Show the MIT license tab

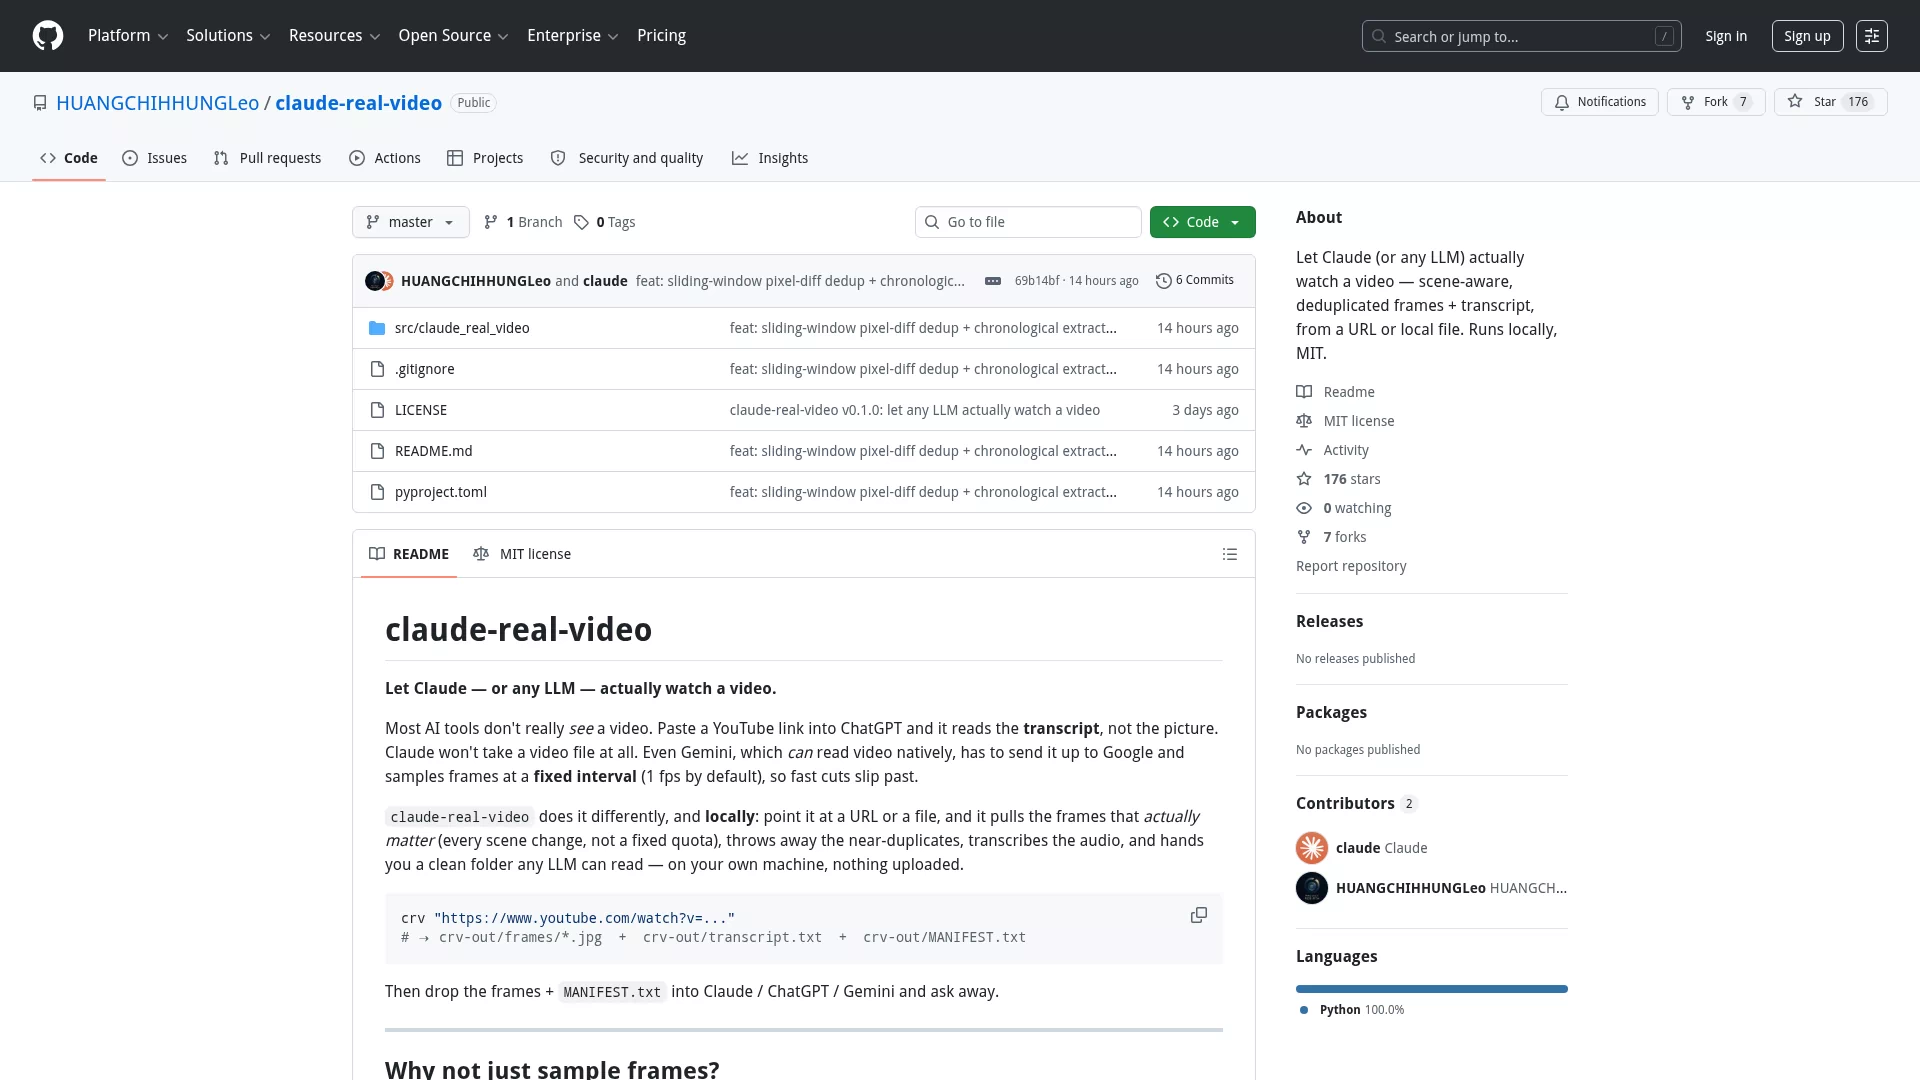(522, 554)
